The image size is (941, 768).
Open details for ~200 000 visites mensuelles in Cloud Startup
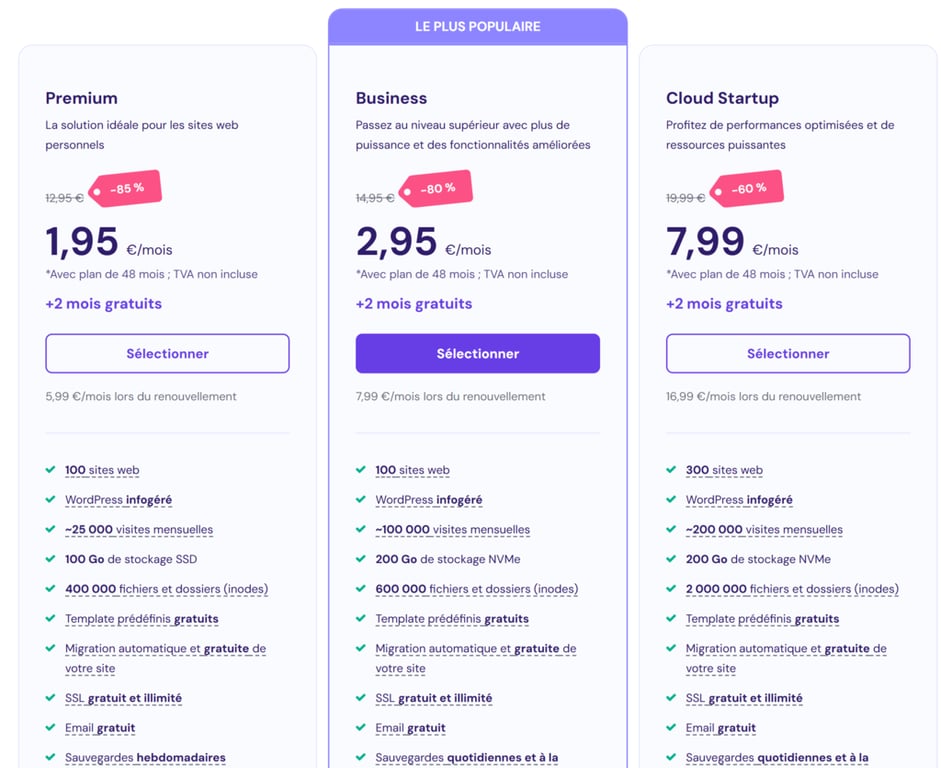[x=764, y=529]
